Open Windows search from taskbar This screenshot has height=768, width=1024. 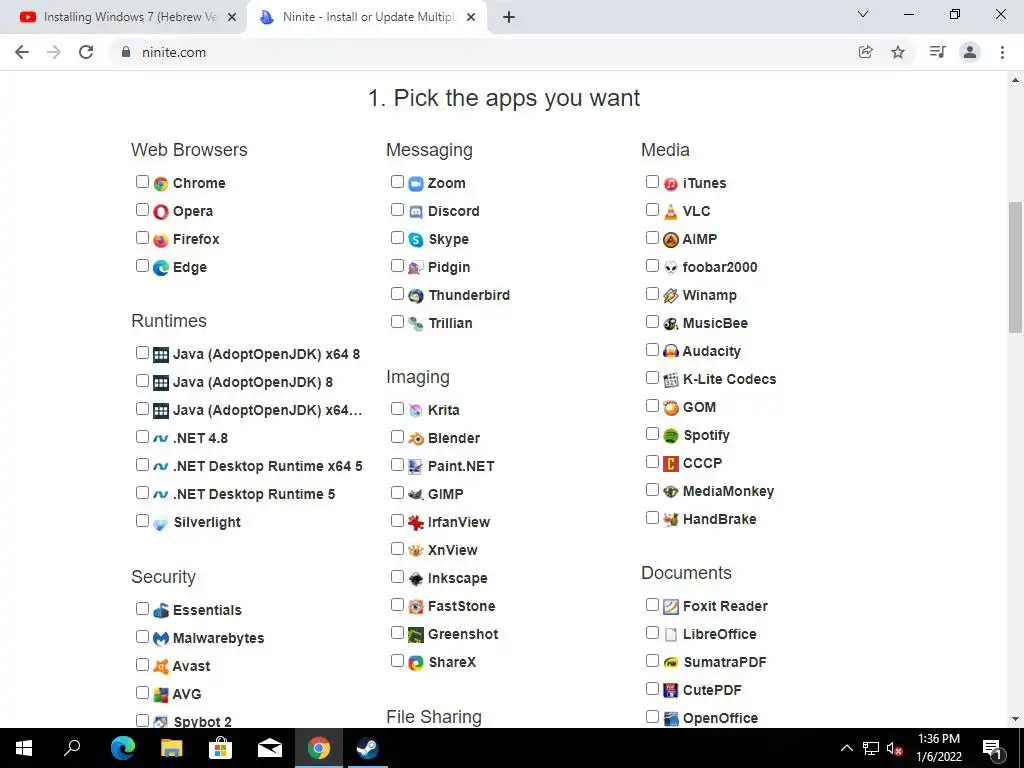(x=72, y=748)
